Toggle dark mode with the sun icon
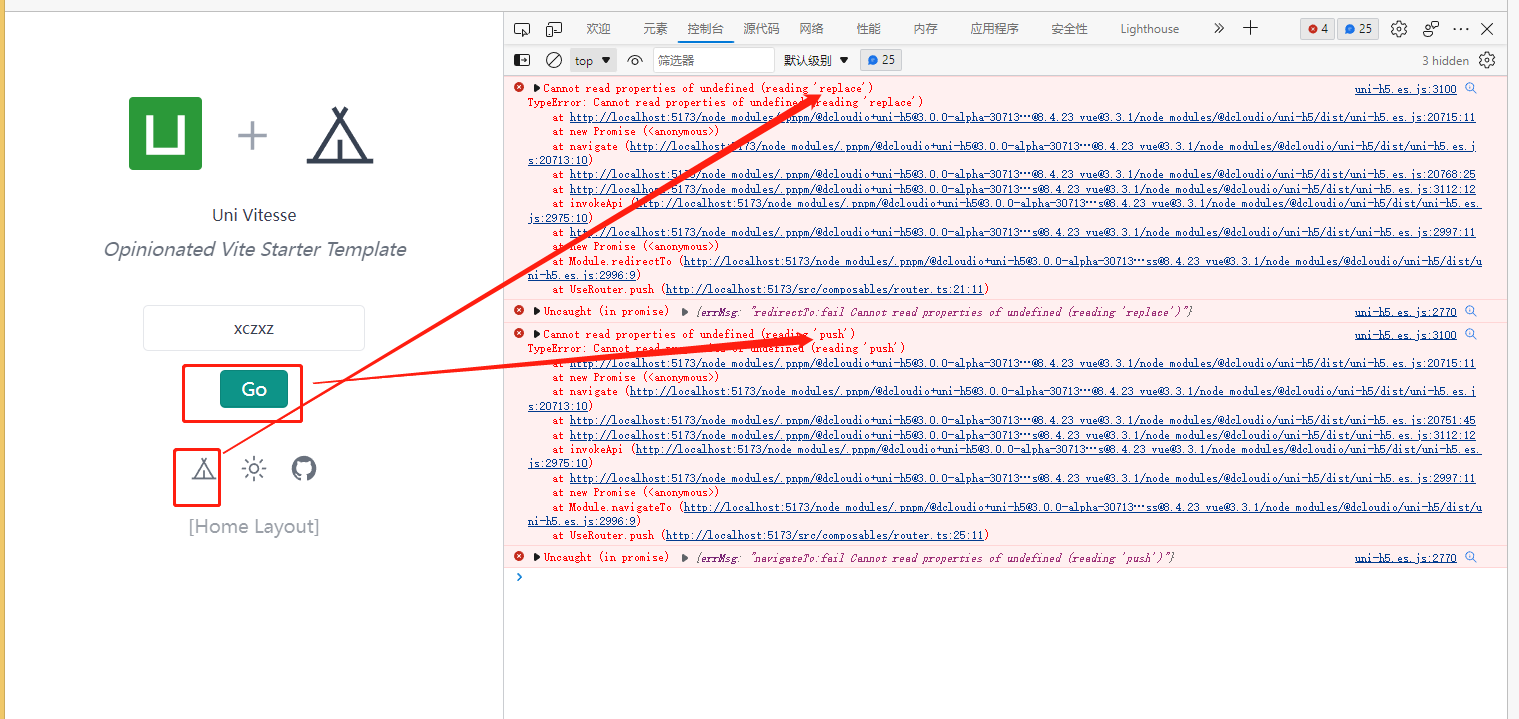Image resolution: width=1519 pixels, height=719 pixels. coord(253,468)
